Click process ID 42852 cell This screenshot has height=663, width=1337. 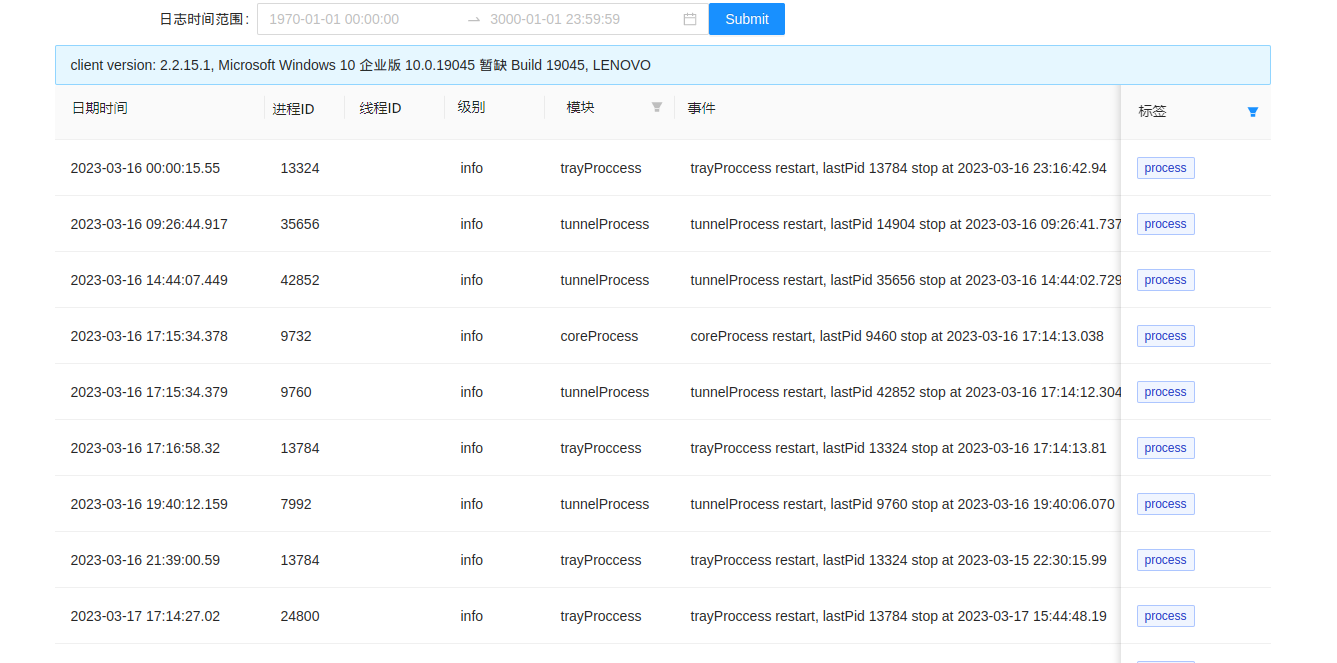coord(300,280)
